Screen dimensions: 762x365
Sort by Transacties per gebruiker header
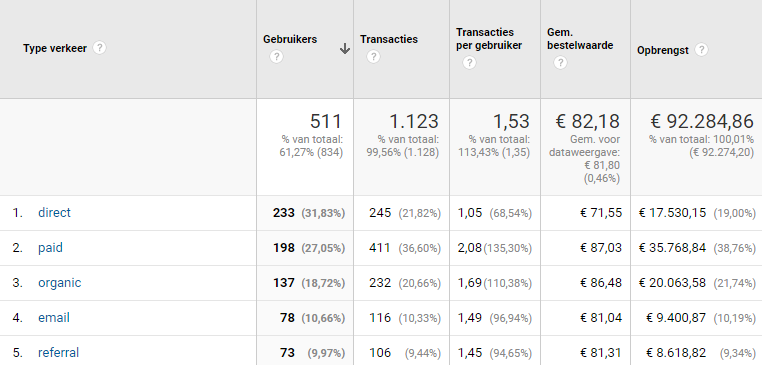click(x=489, y=39)
